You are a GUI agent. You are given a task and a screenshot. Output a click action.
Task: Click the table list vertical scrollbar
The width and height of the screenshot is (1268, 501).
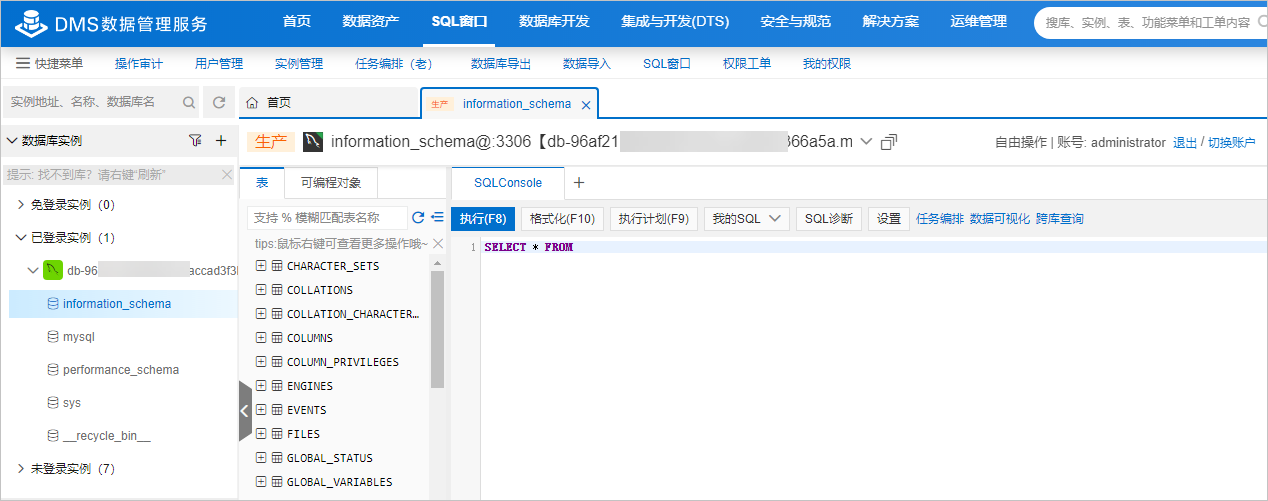pyautogui.click(x=437, y=330)
